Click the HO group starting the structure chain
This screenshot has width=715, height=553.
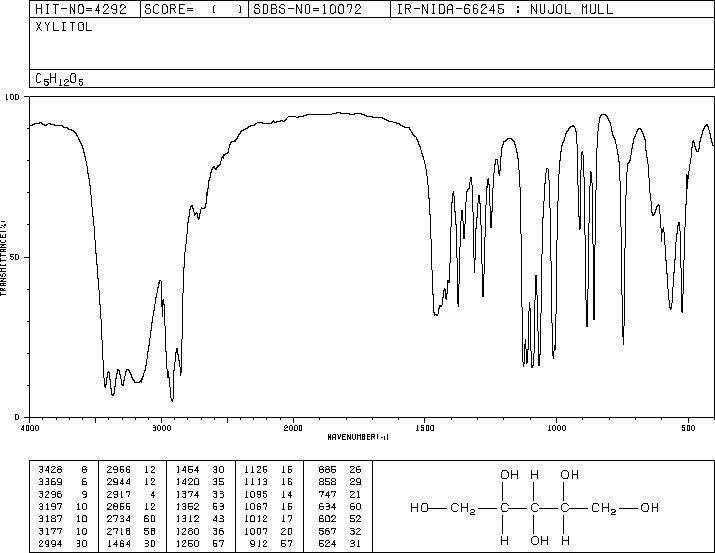pyautogui.click(x=419, y=508)
